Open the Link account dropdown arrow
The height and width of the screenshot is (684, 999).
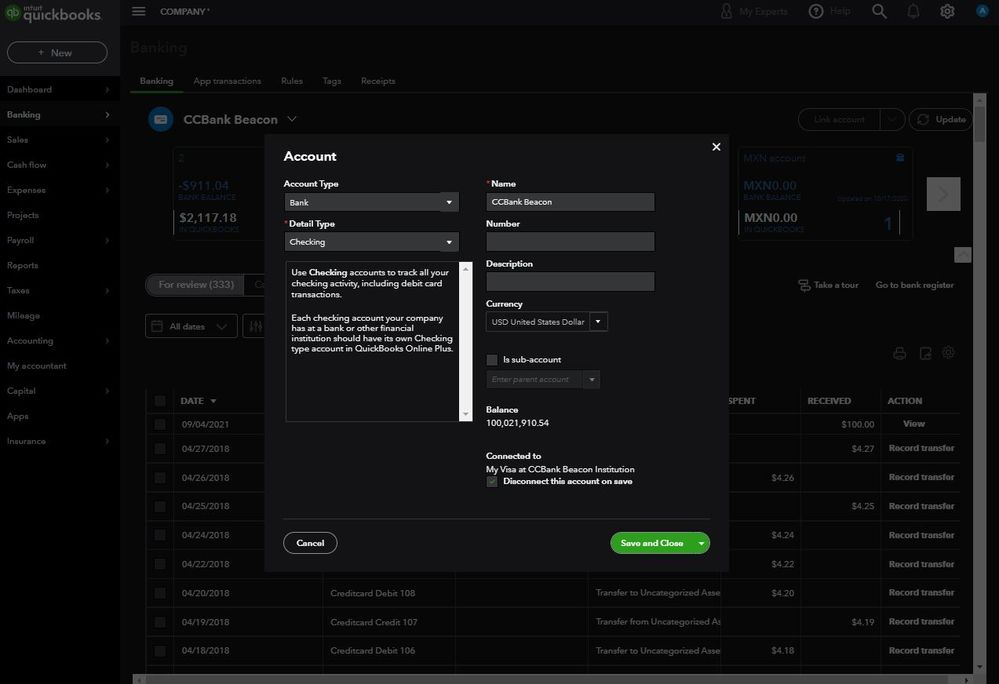pos(892,119)
